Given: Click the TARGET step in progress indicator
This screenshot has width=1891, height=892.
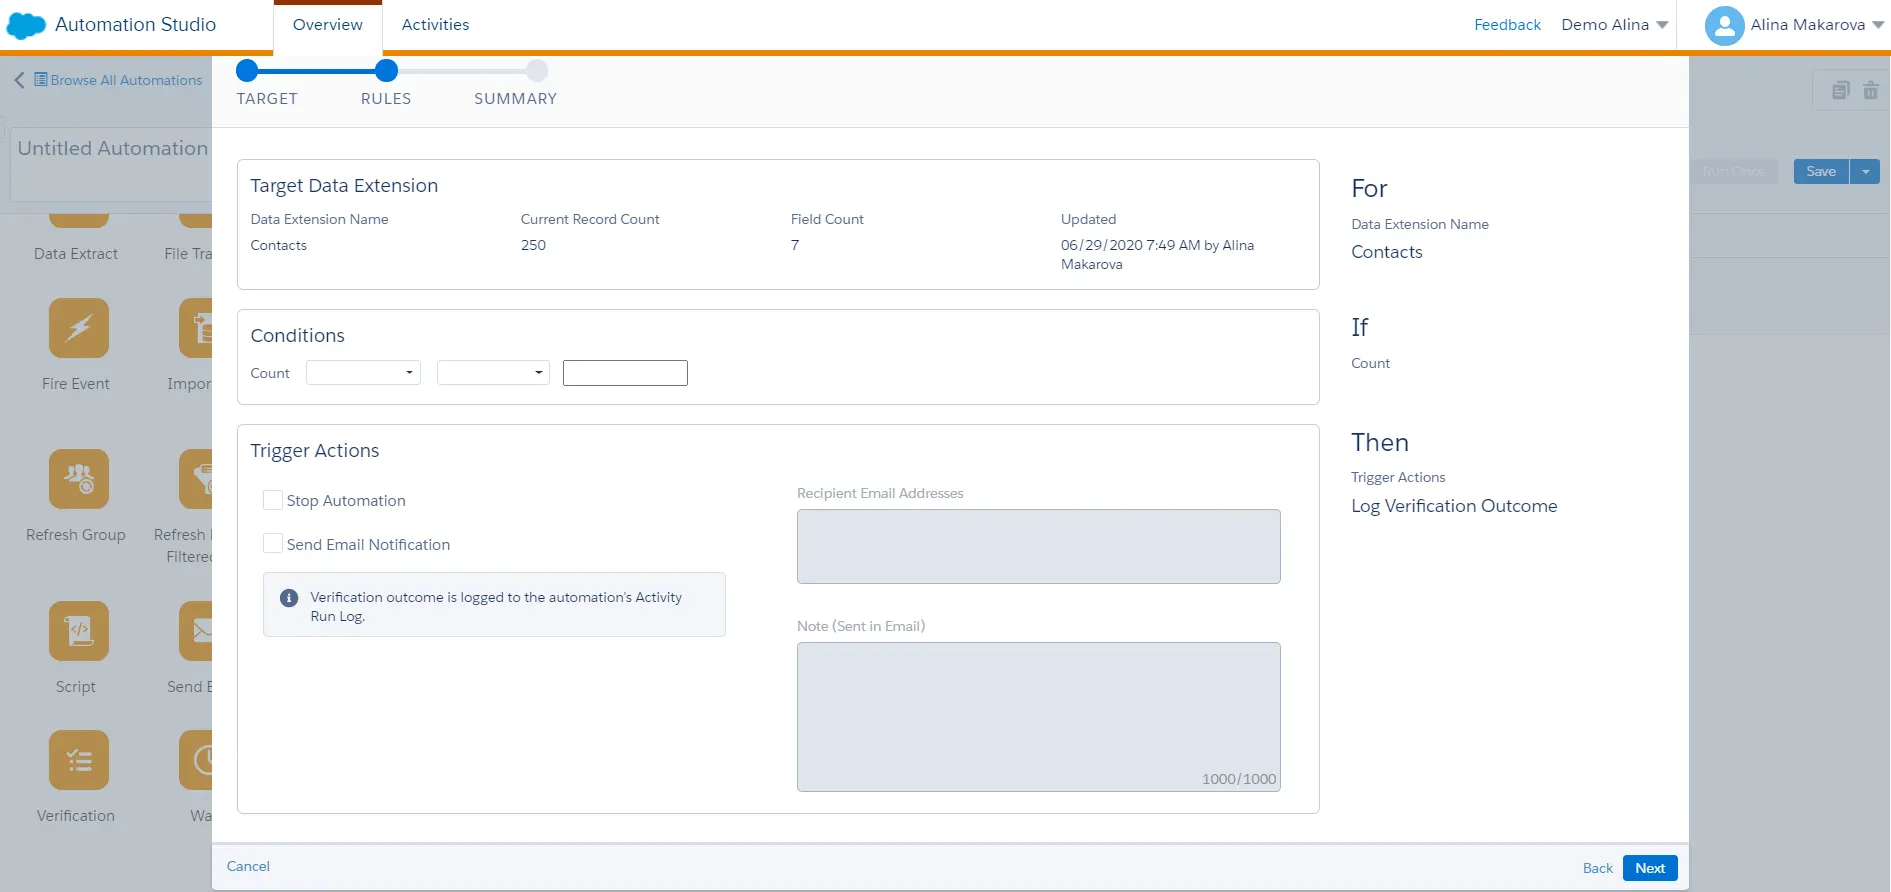Looking at the screenshot, I should pos(247,71).
